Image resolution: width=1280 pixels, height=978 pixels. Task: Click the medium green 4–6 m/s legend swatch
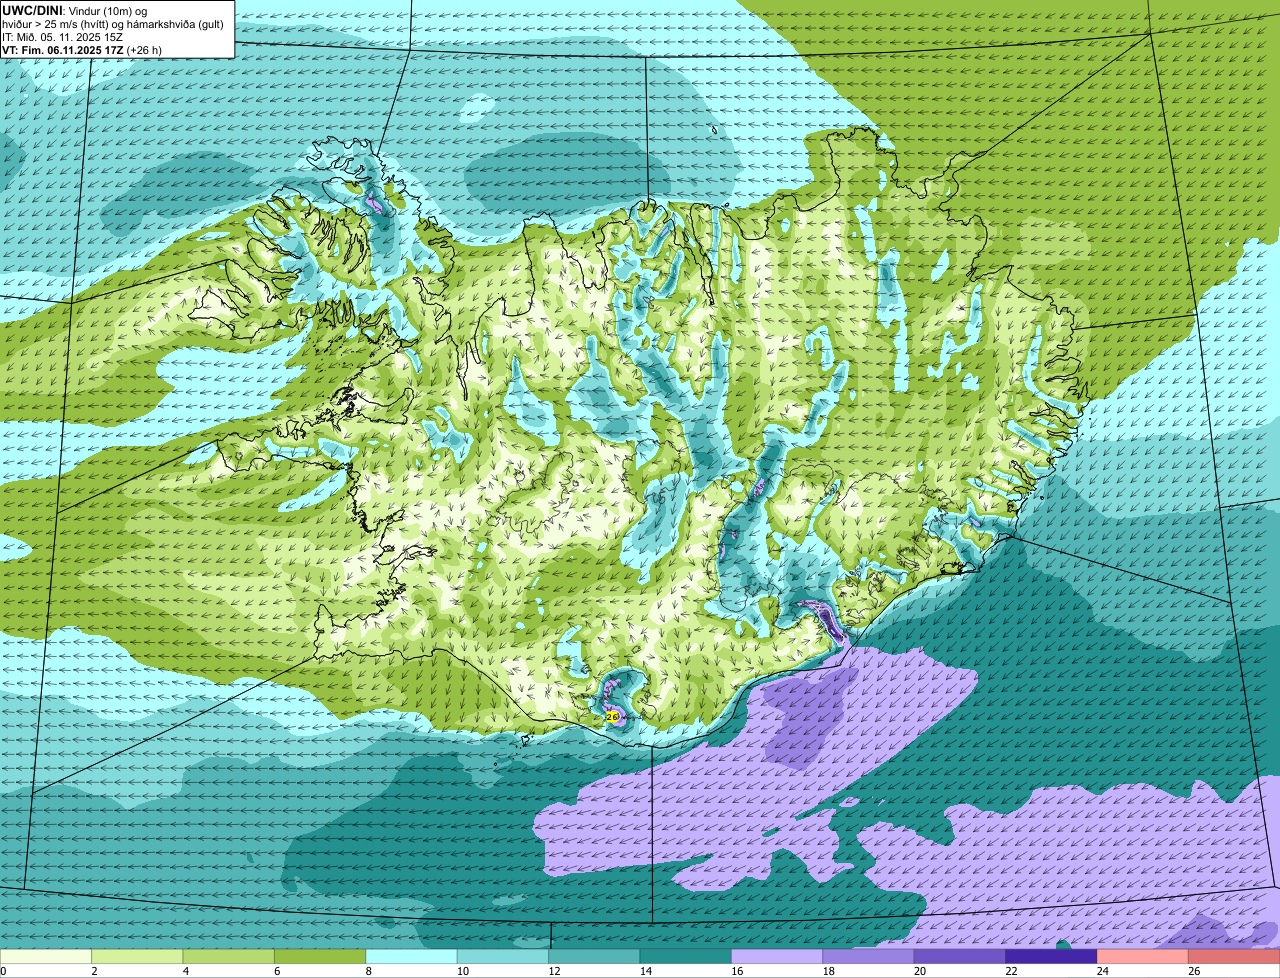(229, 957)
